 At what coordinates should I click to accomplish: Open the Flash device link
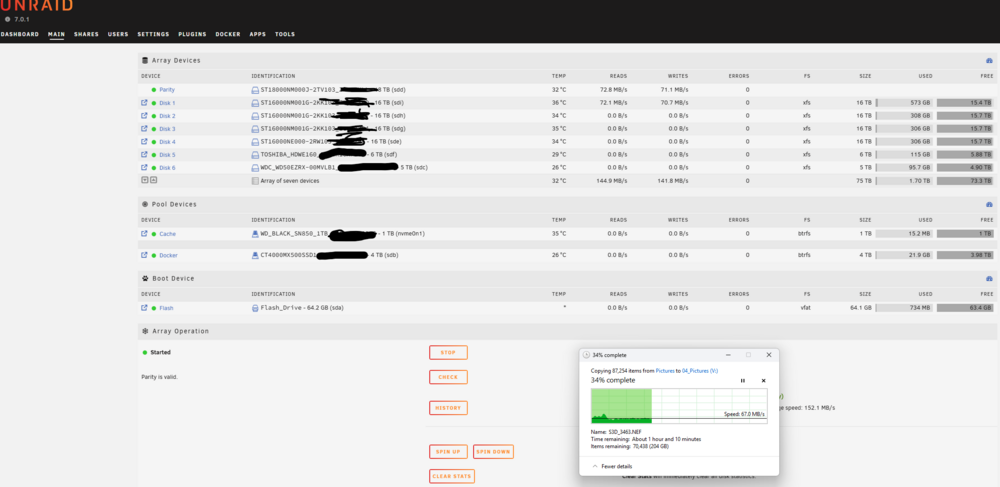[166, 308]
